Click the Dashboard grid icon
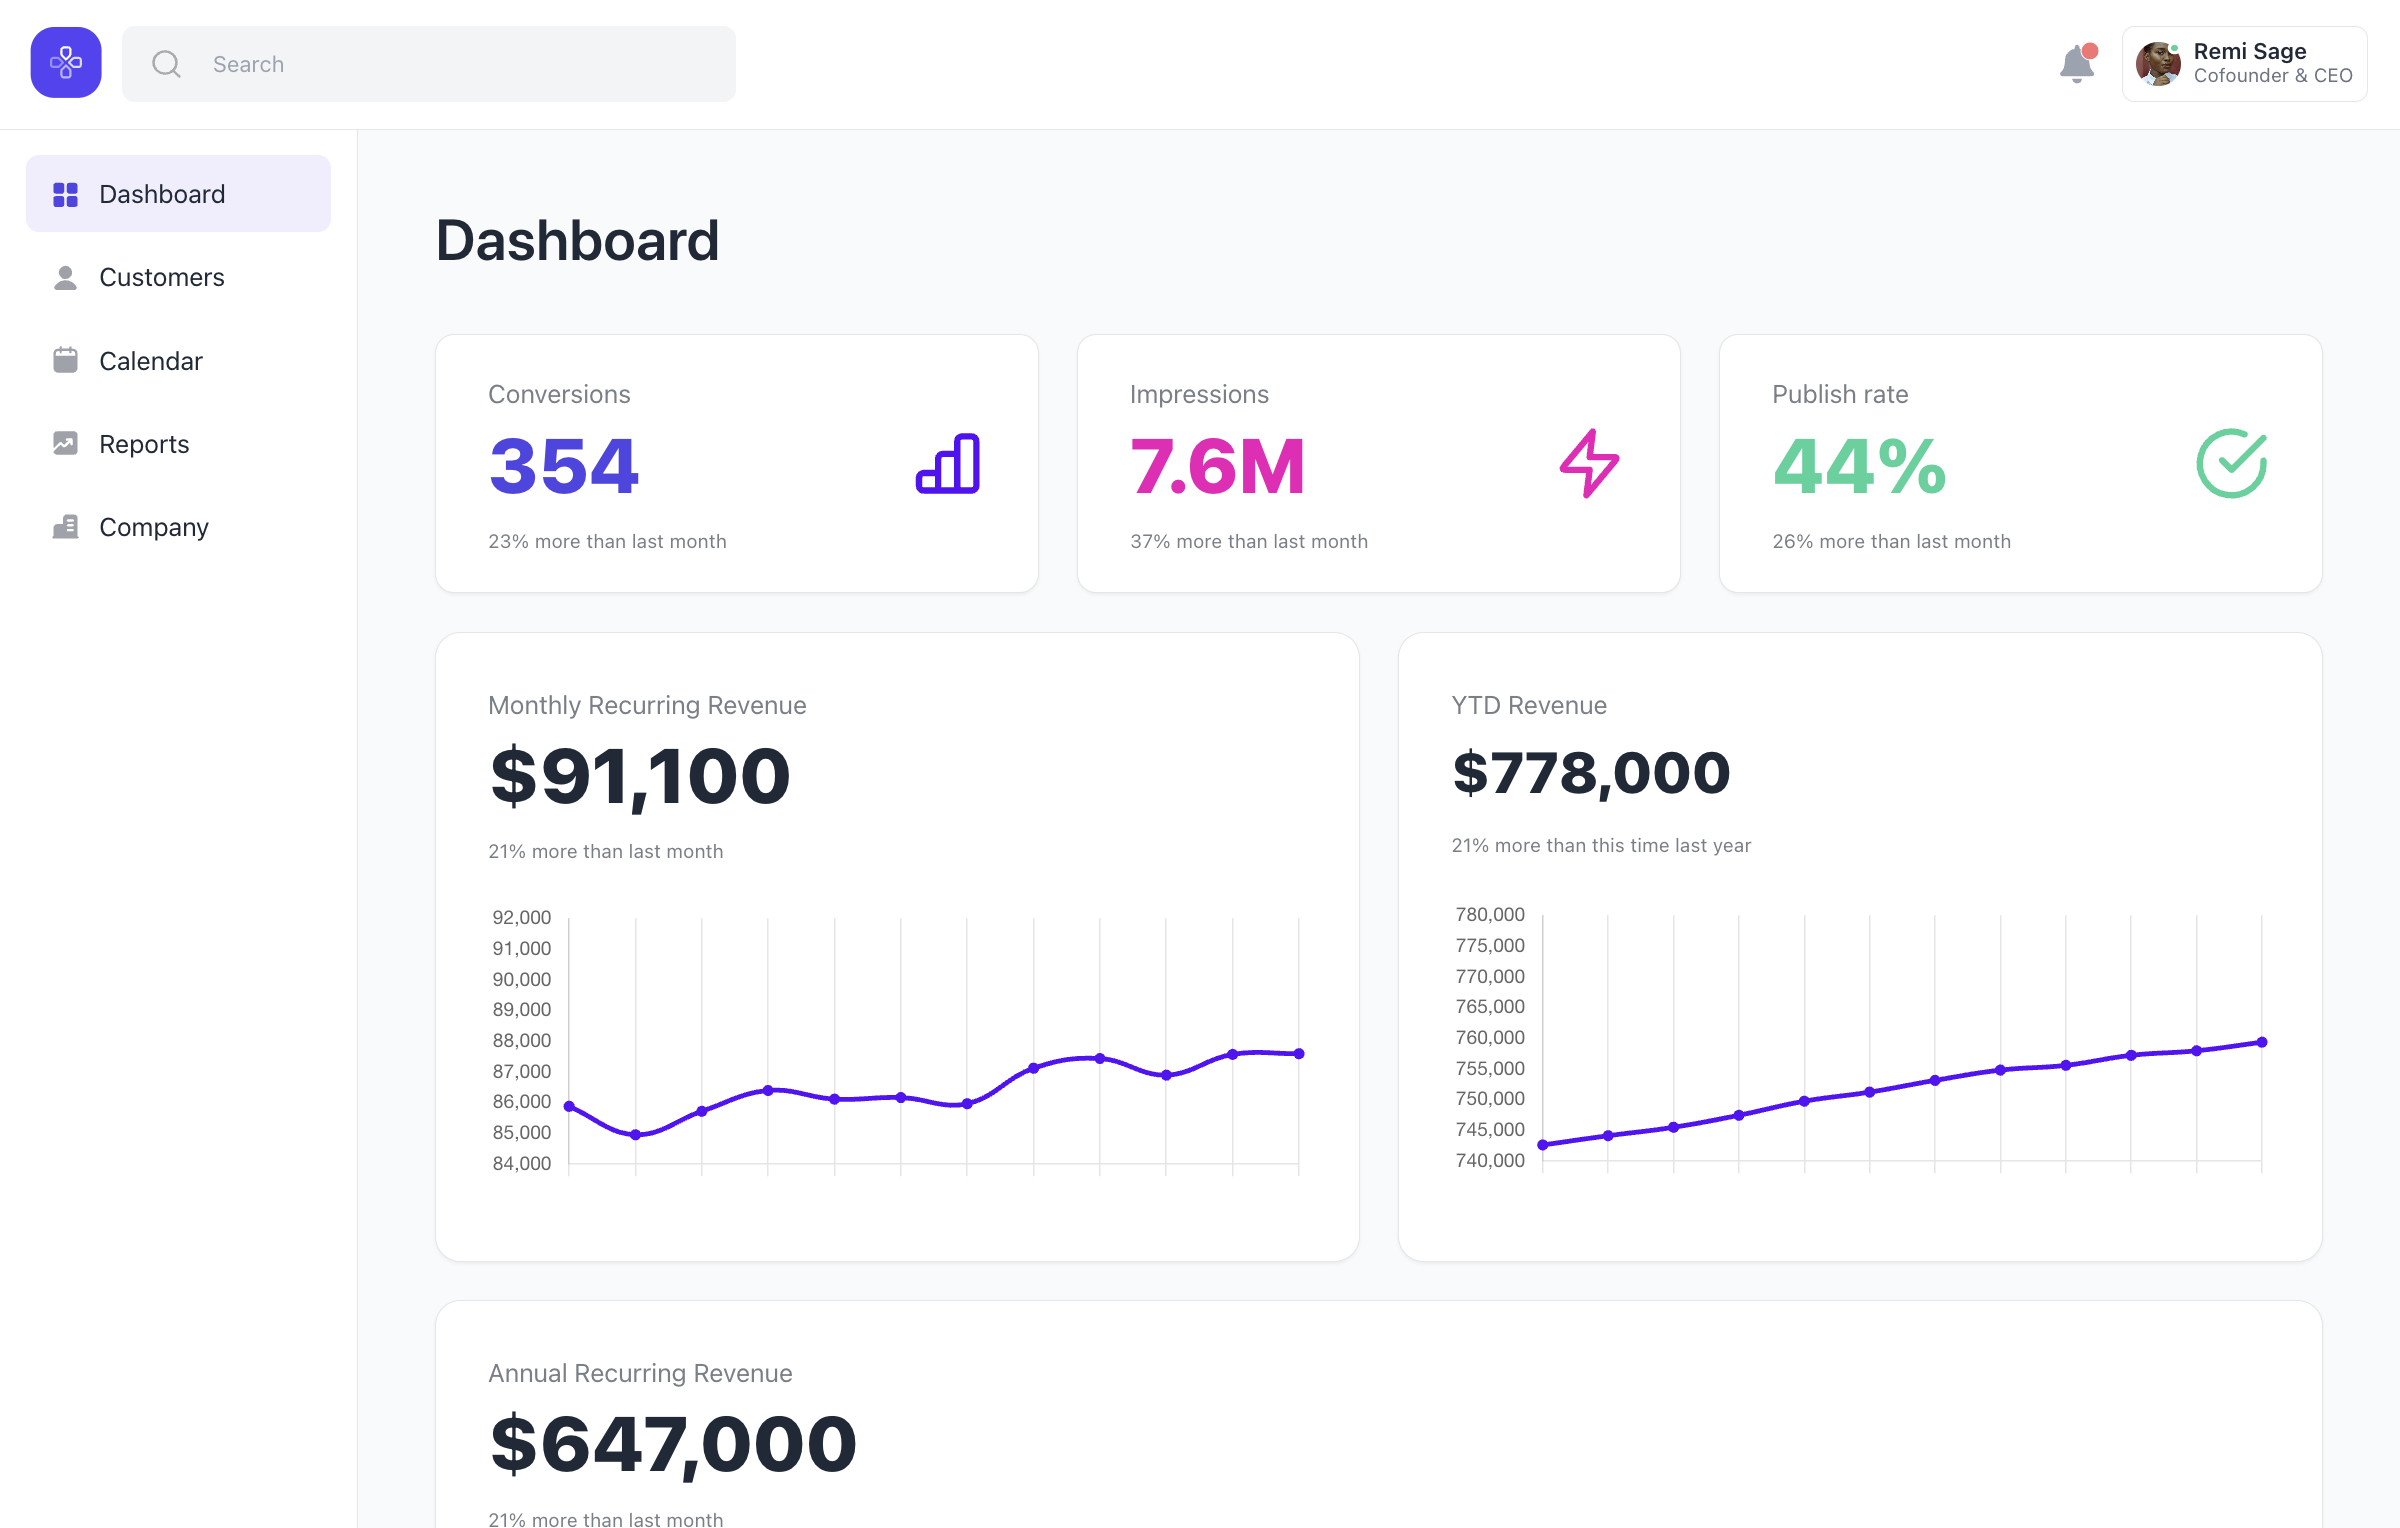Screen dimensions: 2400x1528 [66, 194]
